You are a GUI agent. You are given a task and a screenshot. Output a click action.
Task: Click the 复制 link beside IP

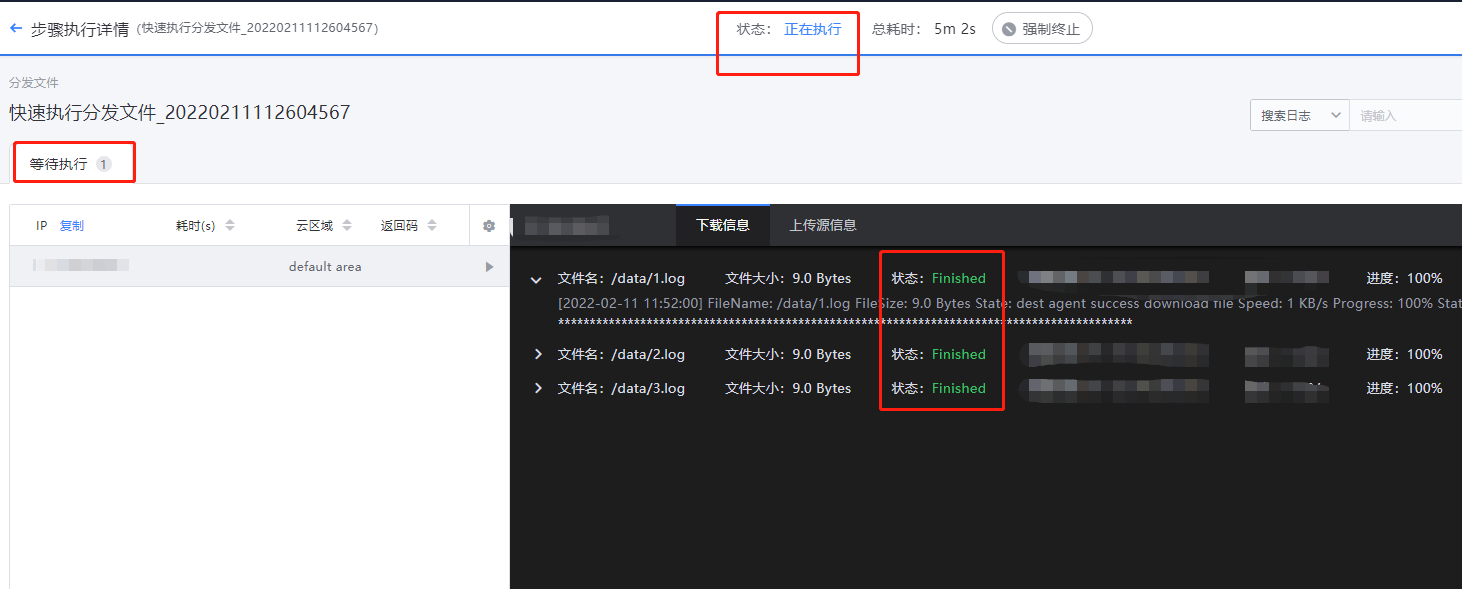coord(72,226)
